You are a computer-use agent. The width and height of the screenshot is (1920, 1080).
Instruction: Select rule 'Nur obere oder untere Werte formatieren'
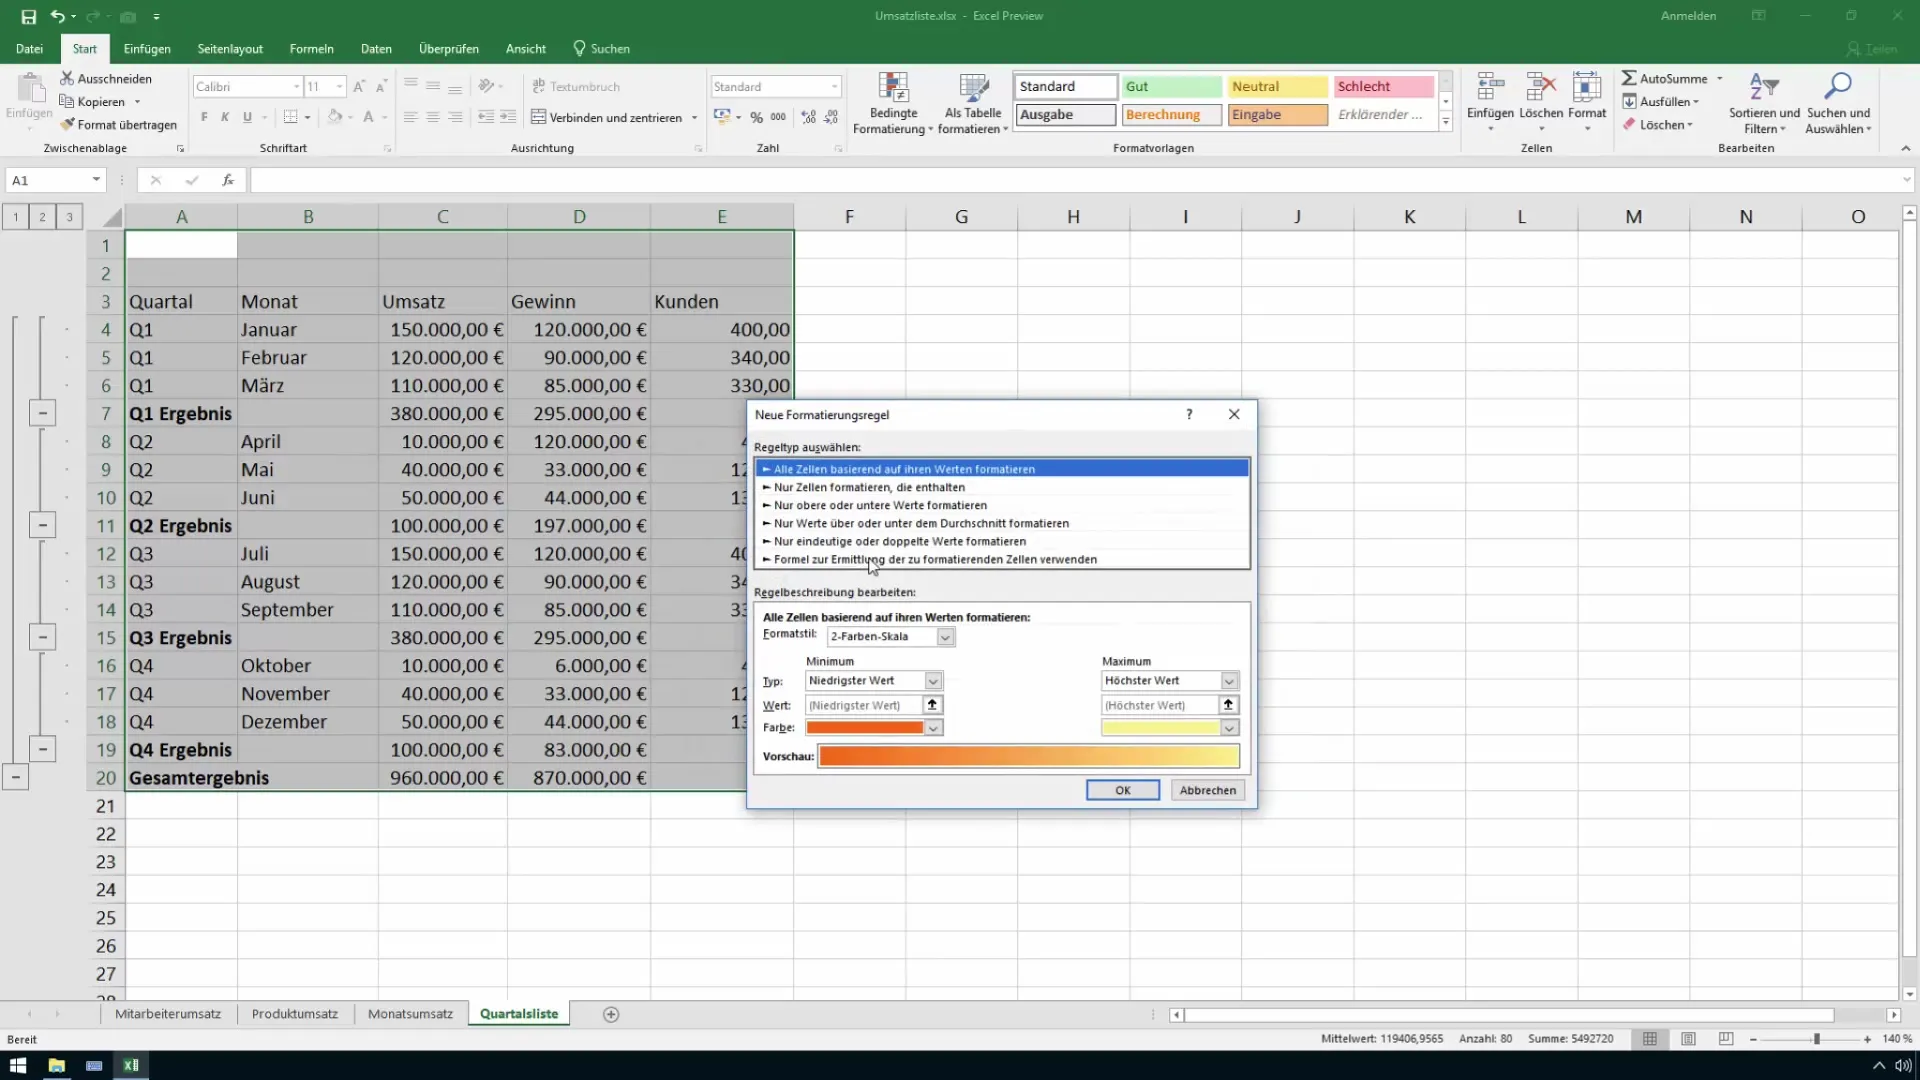1002,505
